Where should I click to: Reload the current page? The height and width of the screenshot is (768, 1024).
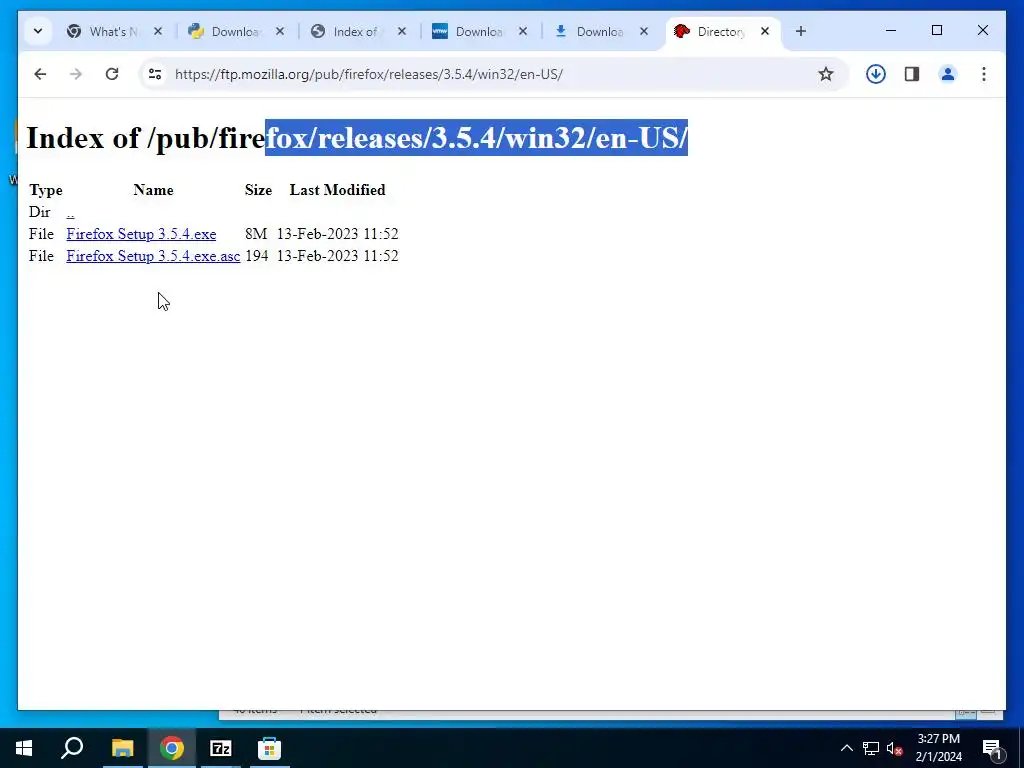112,74
